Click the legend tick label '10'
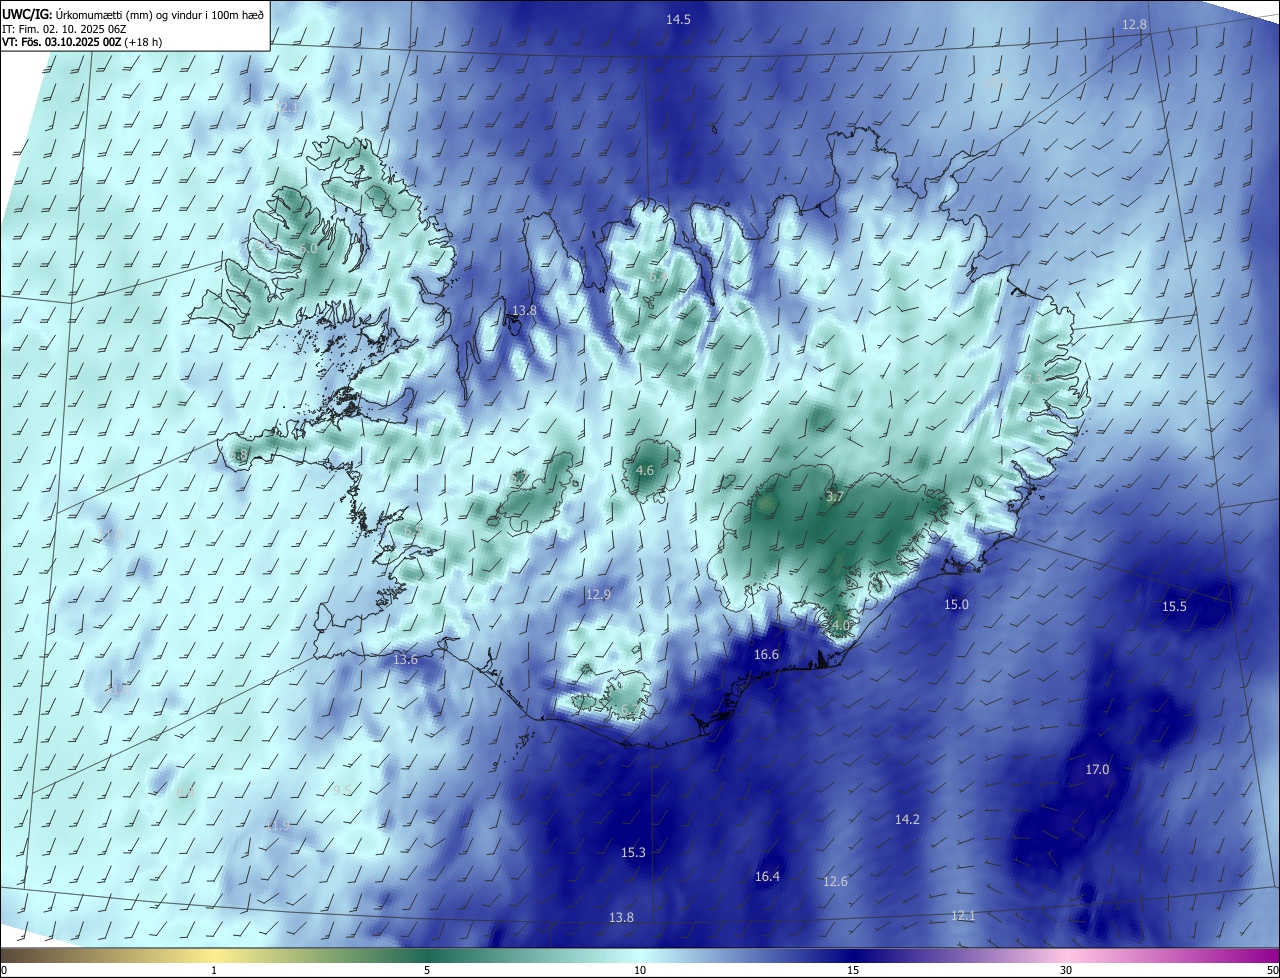This screenshot has width=1280, height=978. click(640, 970)
